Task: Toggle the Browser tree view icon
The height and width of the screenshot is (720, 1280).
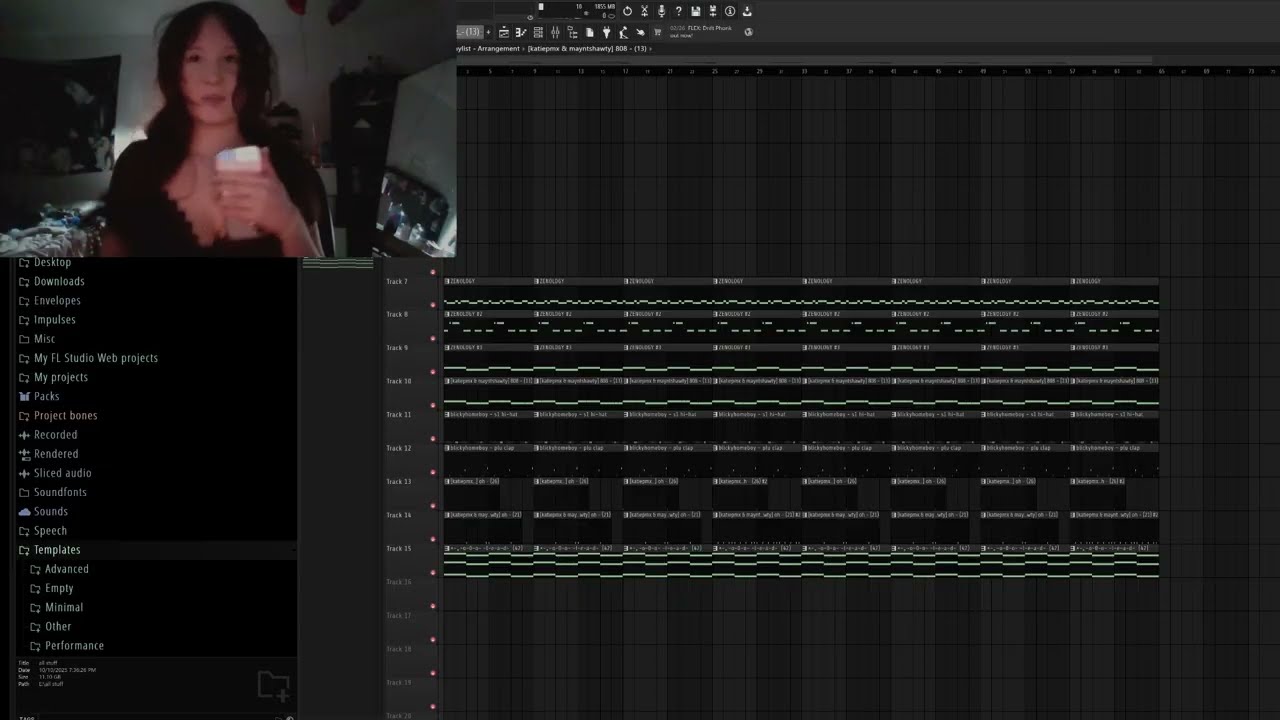Action: [572, 32]
